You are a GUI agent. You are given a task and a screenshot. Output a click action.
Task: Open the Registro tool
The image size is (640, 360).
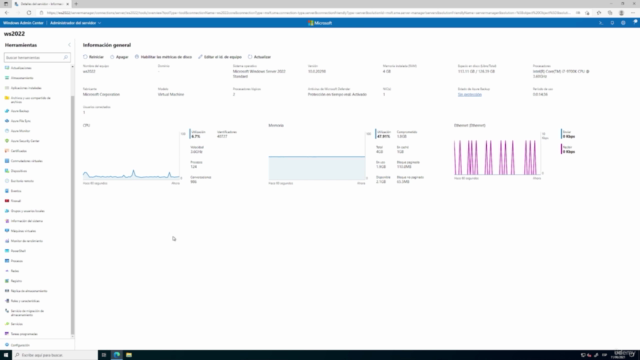[x=16, y=281]
